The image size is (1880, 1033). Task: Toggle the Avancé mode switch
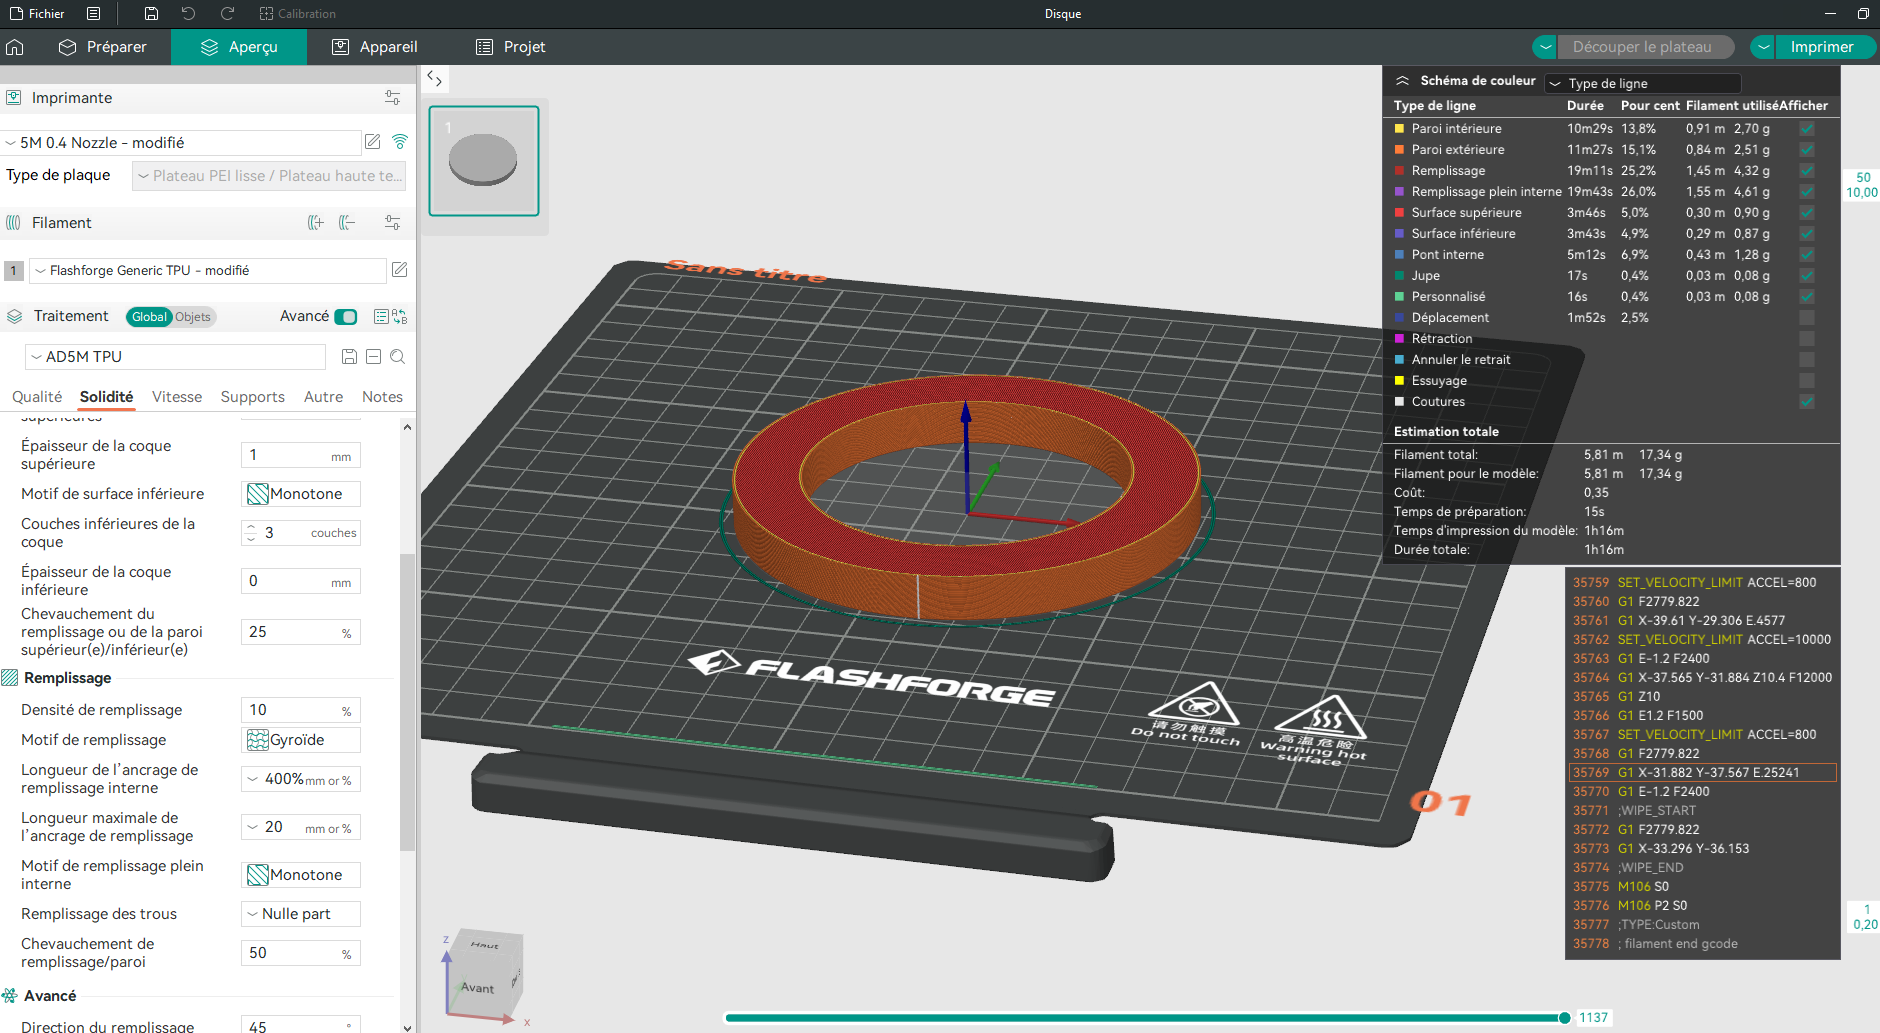pos(346,317)
